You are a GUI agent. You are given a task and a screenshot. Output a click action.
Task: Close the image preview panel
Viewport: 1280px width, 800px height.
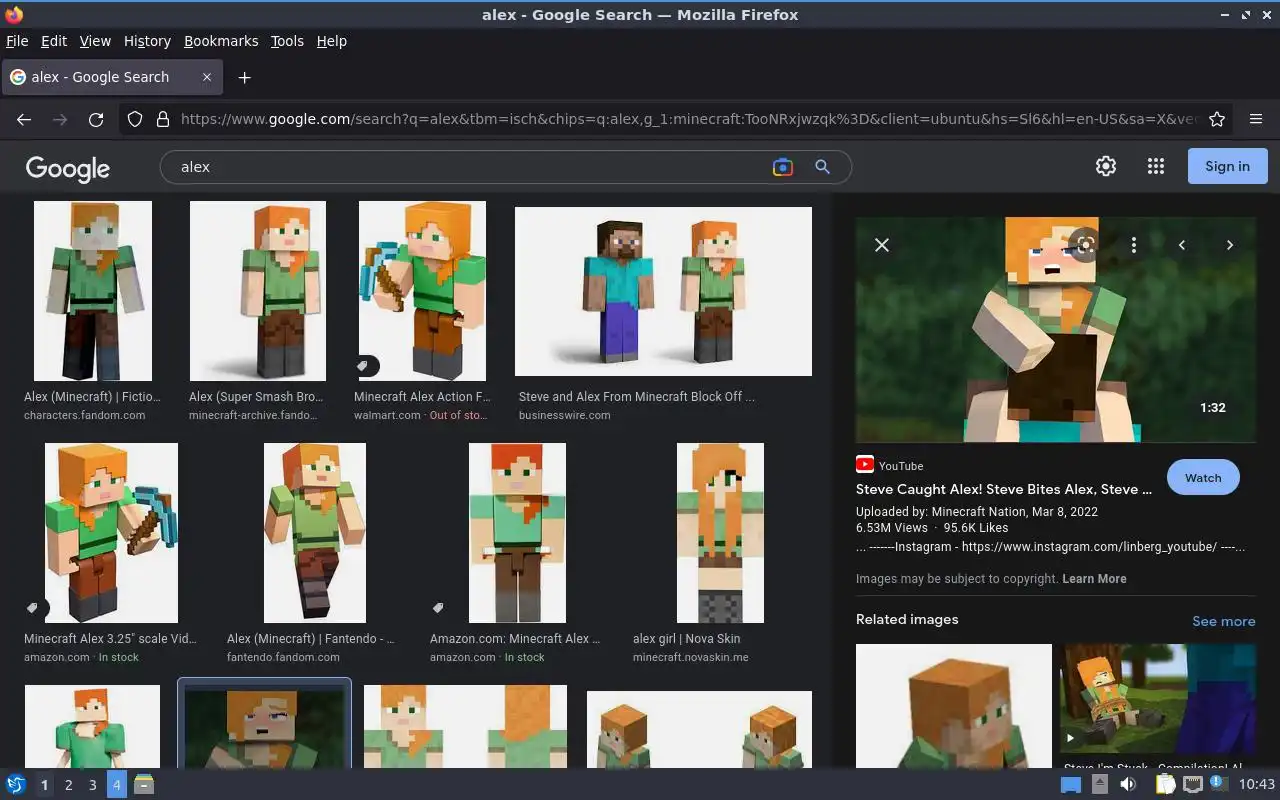click(x=882, y=244)
